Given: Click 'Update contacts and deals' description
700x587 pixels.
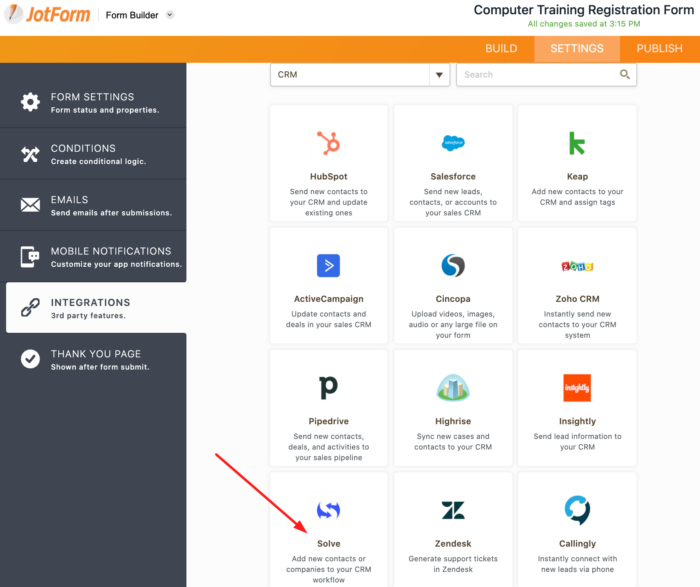Looking at the screenshot, I should tap(329, 319).
